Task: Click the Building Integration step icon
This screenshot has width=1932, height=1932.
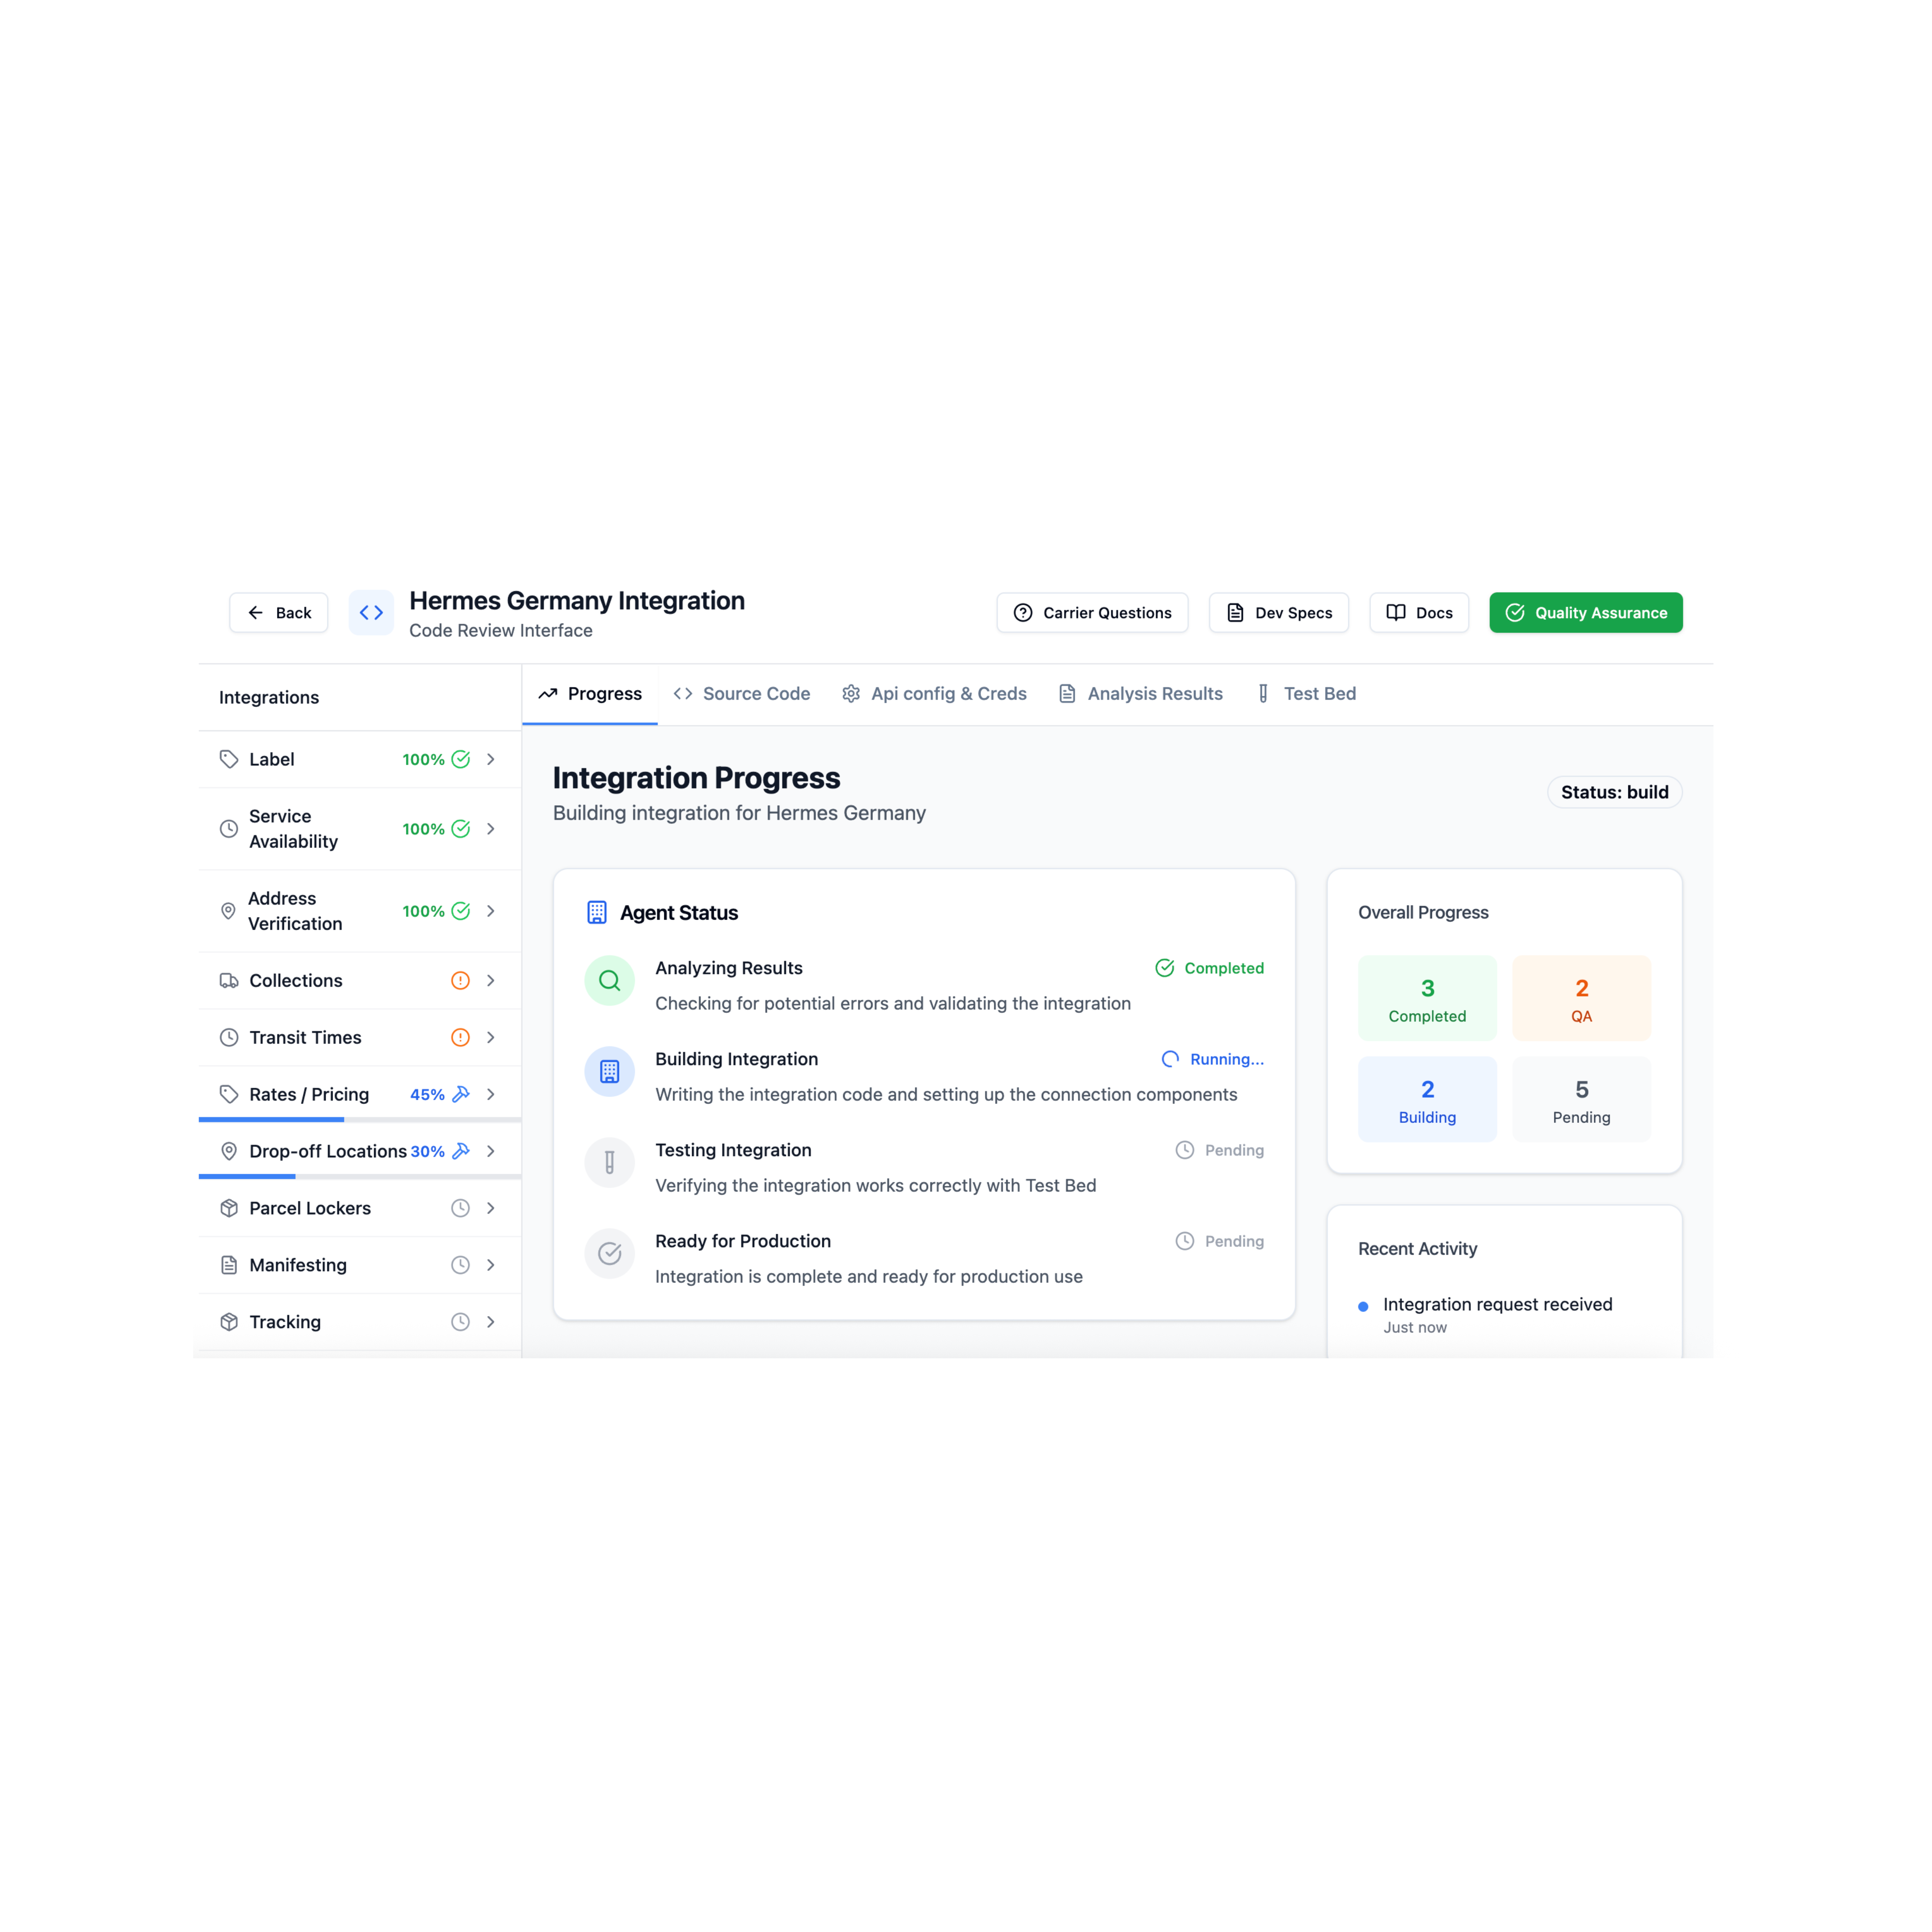Action: pos(609,1071)
